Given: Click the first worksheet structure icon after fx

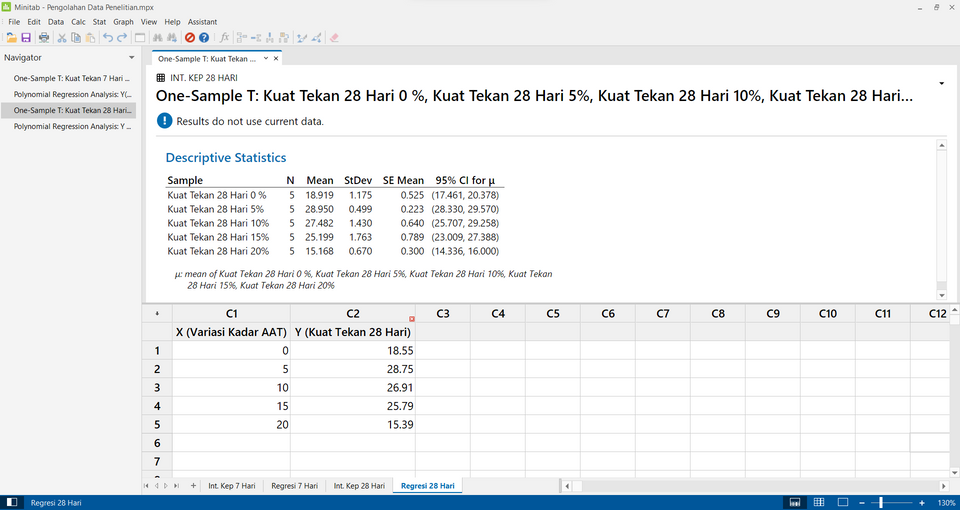Looking at the screenshot, I should point(241,37).
